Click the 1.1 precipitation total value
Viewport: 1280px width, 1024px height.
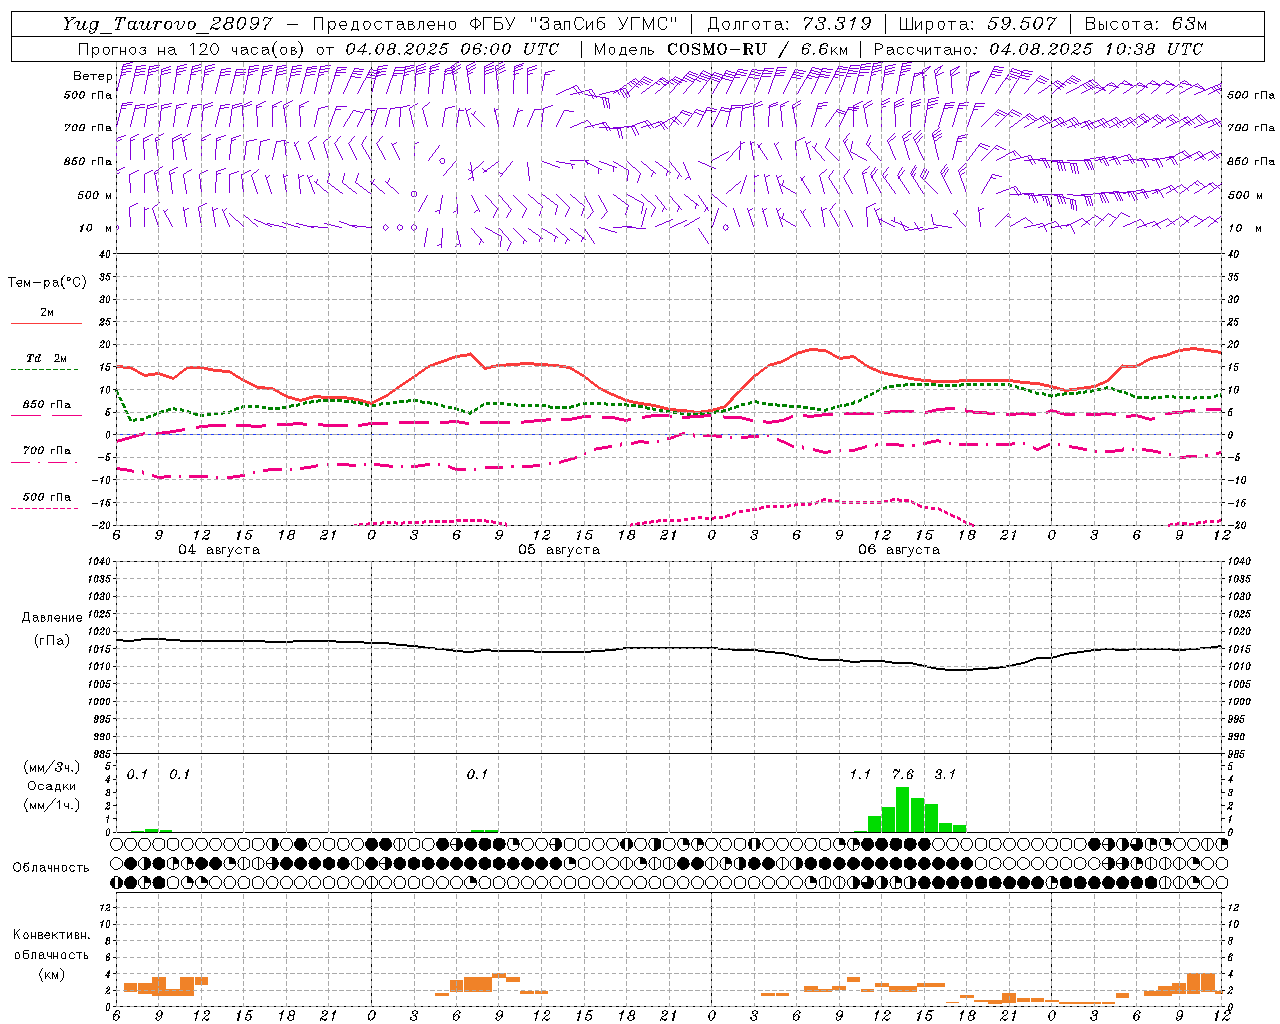(860, 774)
